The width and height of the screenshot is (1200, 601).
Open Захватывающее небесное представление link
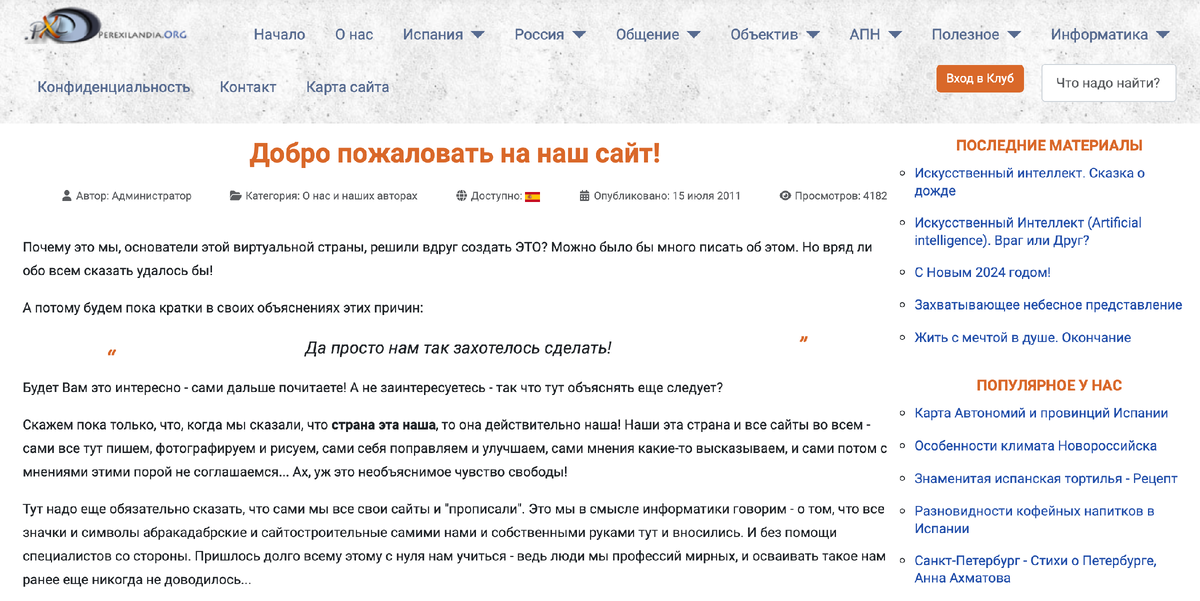(1048, 305)
